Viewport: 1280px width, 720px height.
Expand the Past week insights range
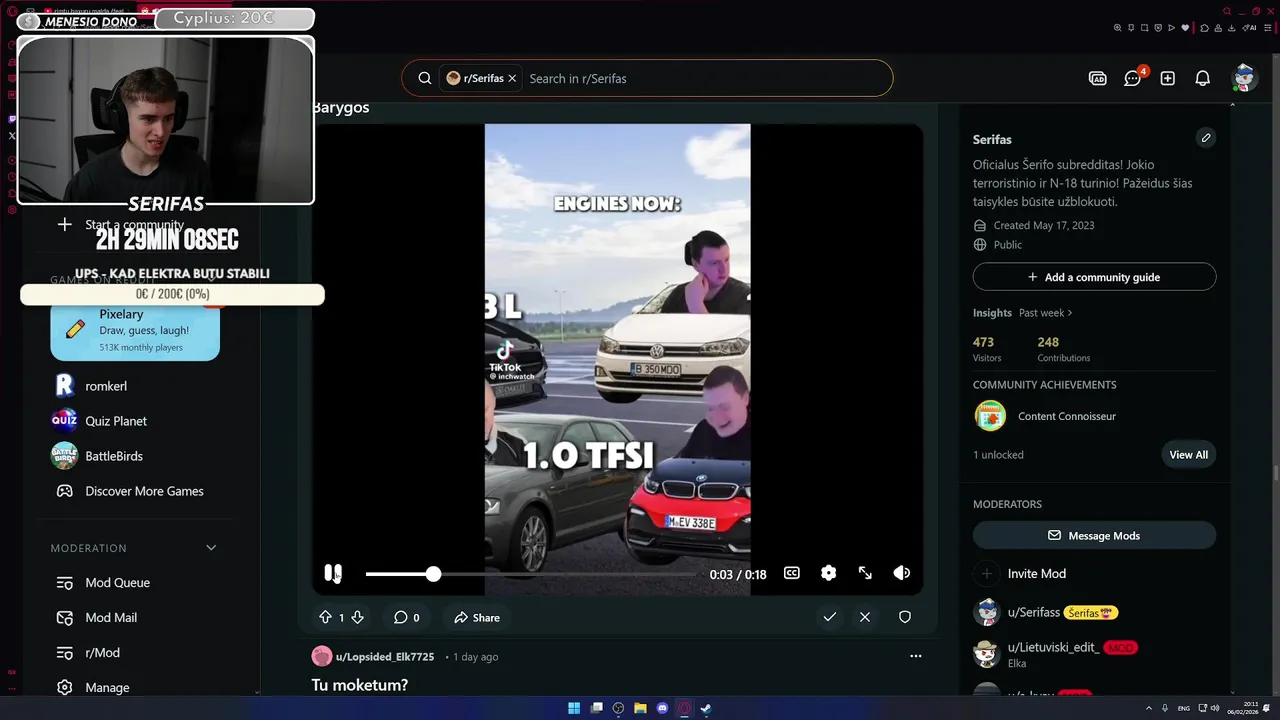tap(1045, 313)
